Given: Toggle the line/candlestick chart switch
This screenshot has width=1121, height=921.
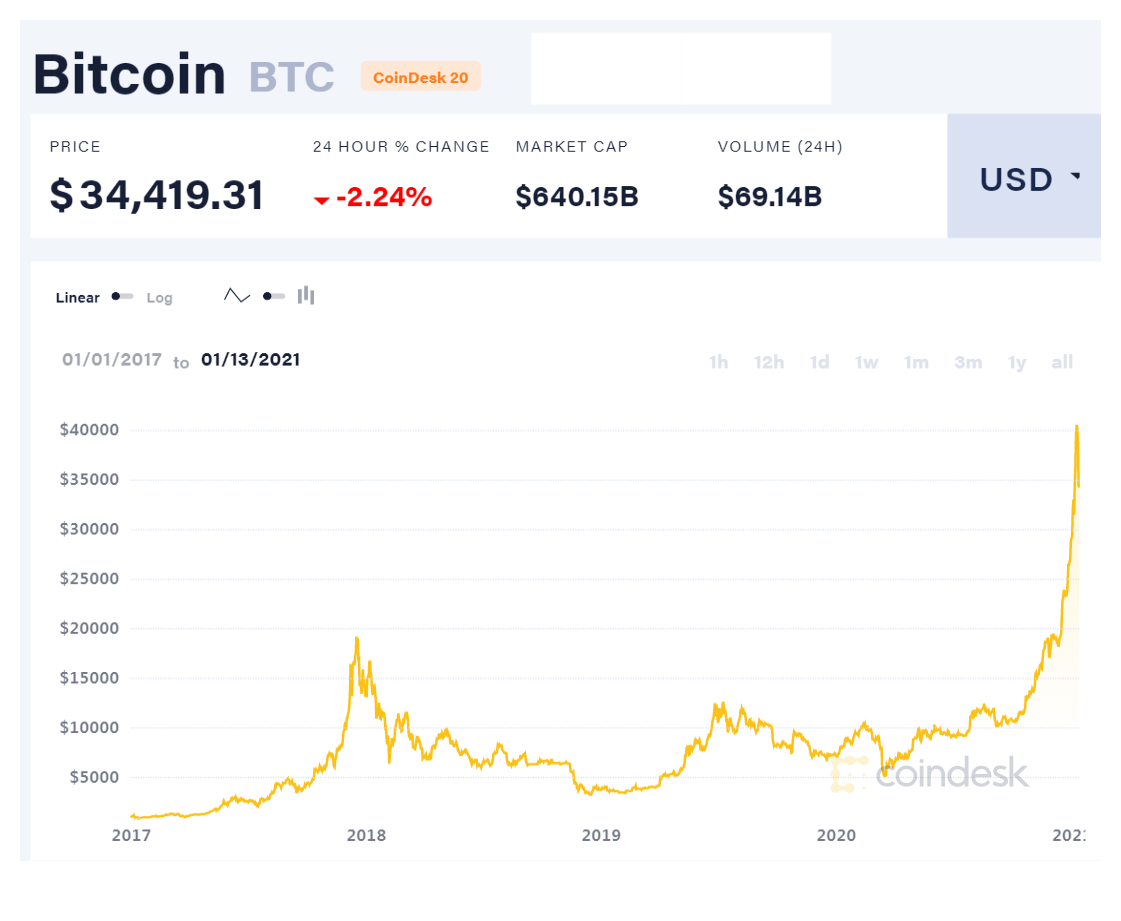Looking at the screenshot, I should click(273, 296).
